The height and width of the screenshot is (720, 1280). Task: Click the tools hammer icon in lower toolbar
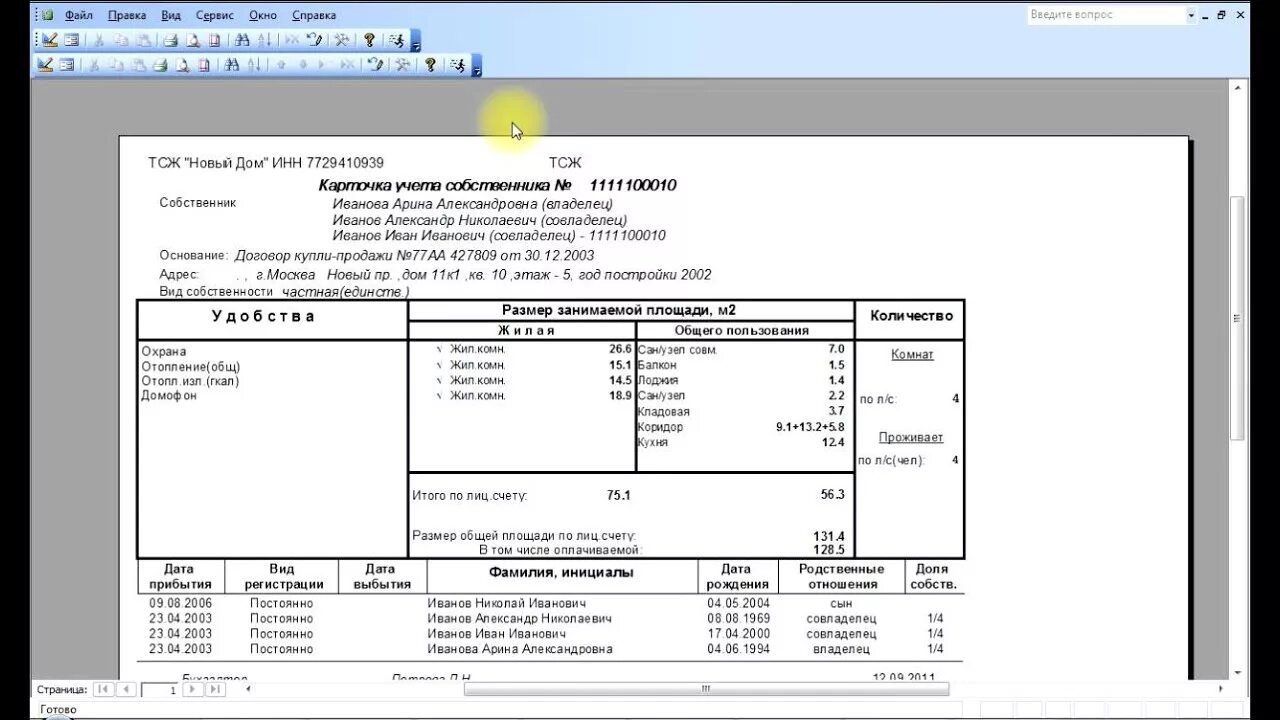point(402,65)
